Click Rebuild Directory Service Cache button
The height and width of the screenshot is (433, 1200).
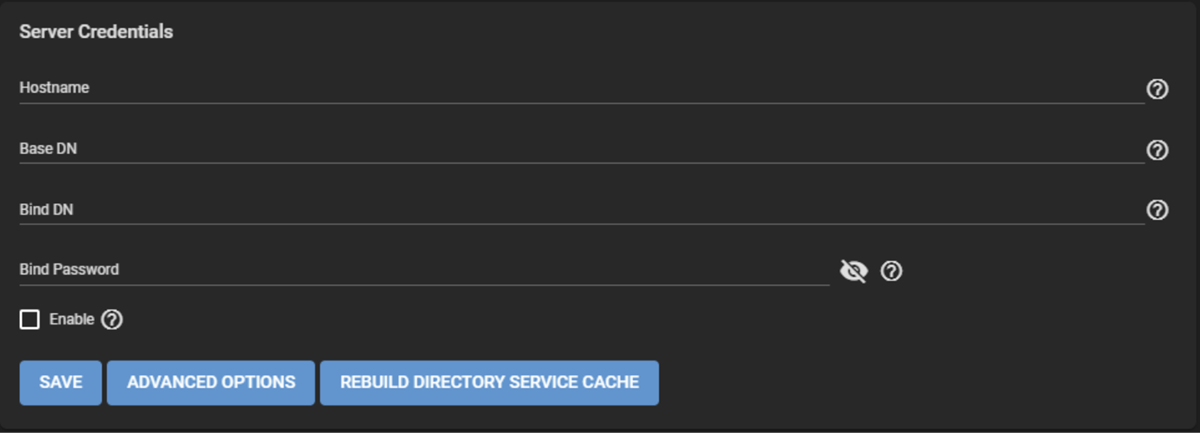pyautogui.click(x=489, y=382)
